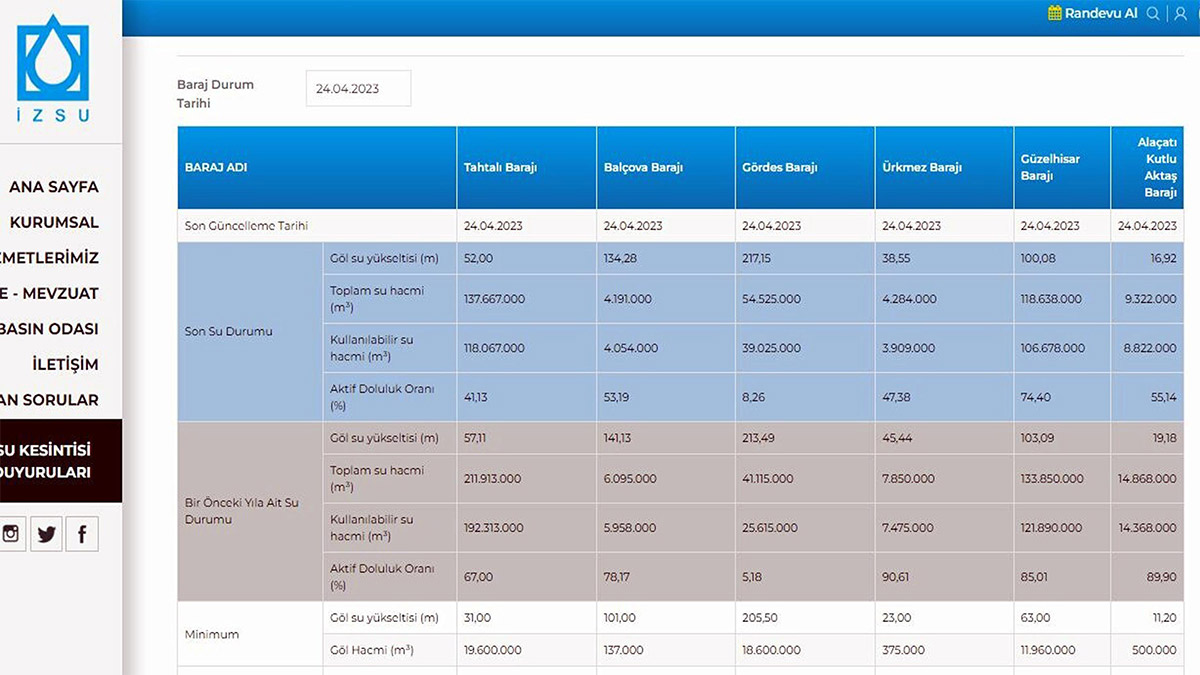The width and height of the screenshot is (1200, 675).
Task: Select the İLETİŞİM menu item
Action: [x=64, y=364]
